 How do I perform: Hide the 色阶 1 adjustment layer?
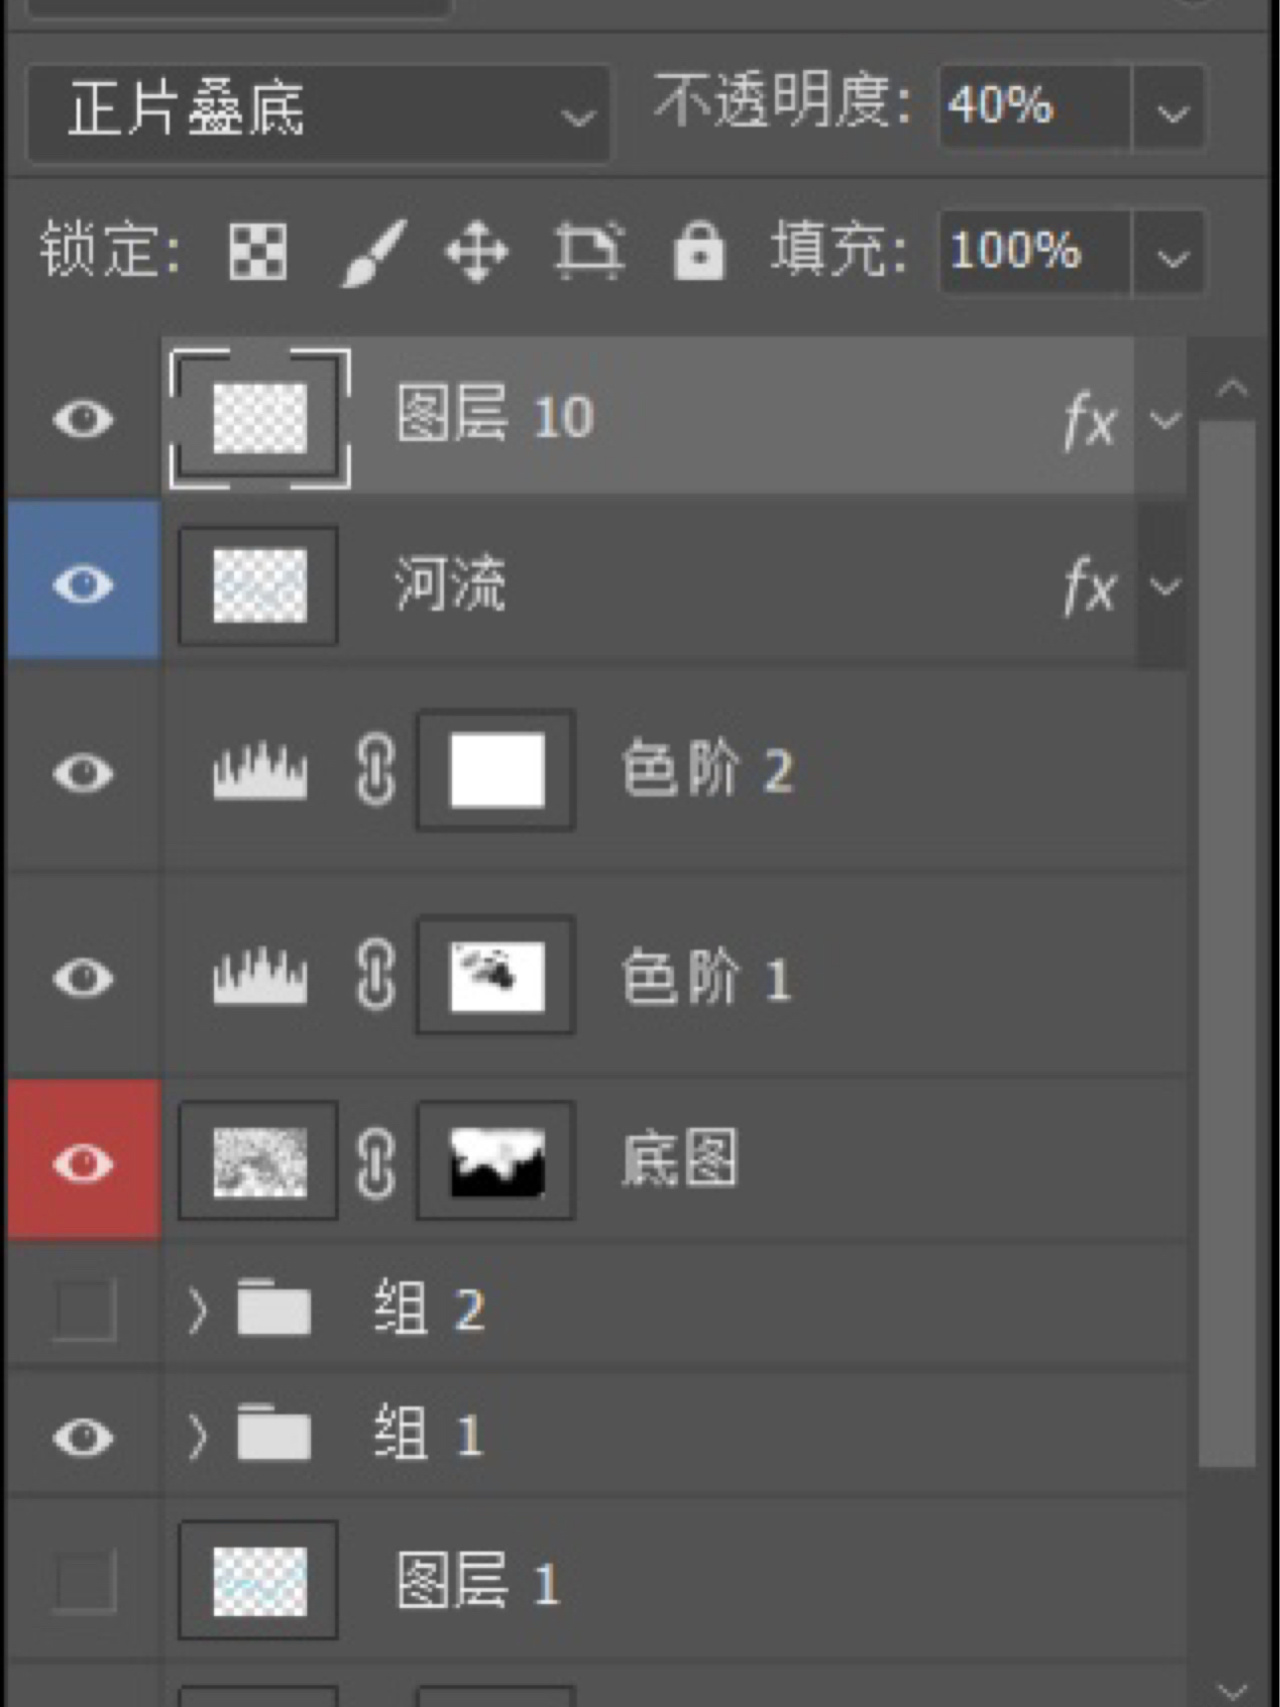point(83,977)
